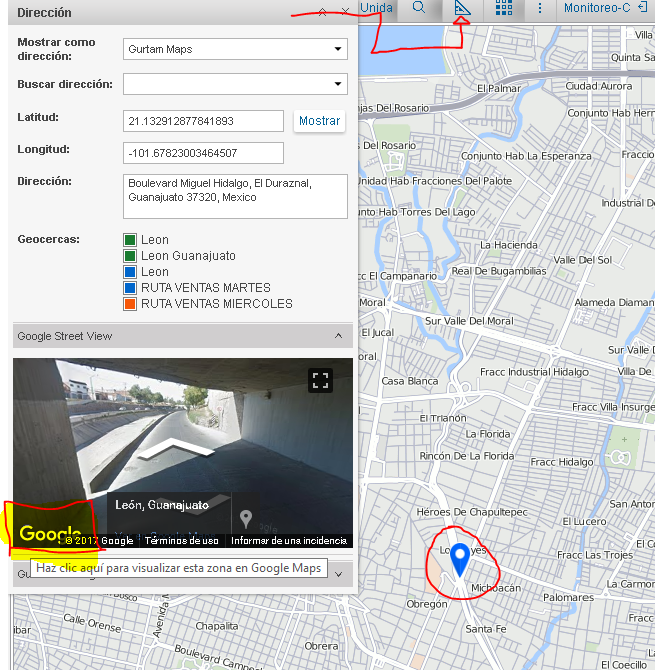Click the logout icon beside Monitoreo-C

pyautogui.click(x=641, y=8)
